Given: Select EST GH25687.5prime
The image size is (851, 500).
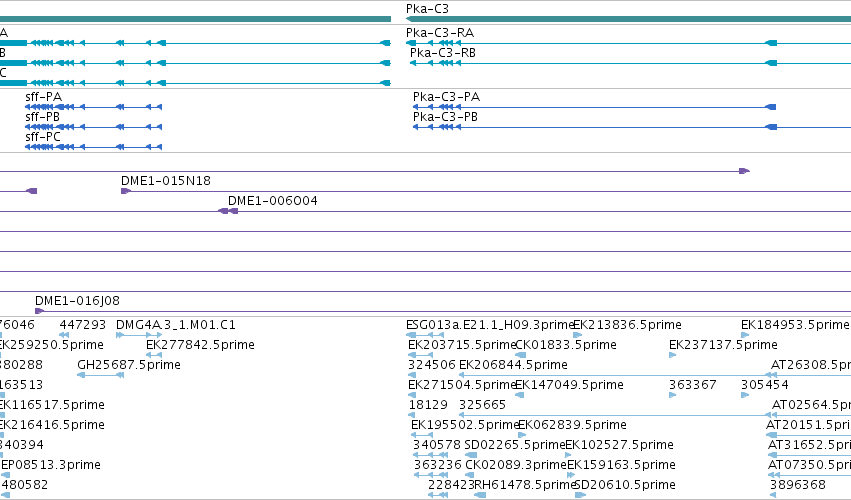Looking at the screenshot, I should tap(129, 365).
